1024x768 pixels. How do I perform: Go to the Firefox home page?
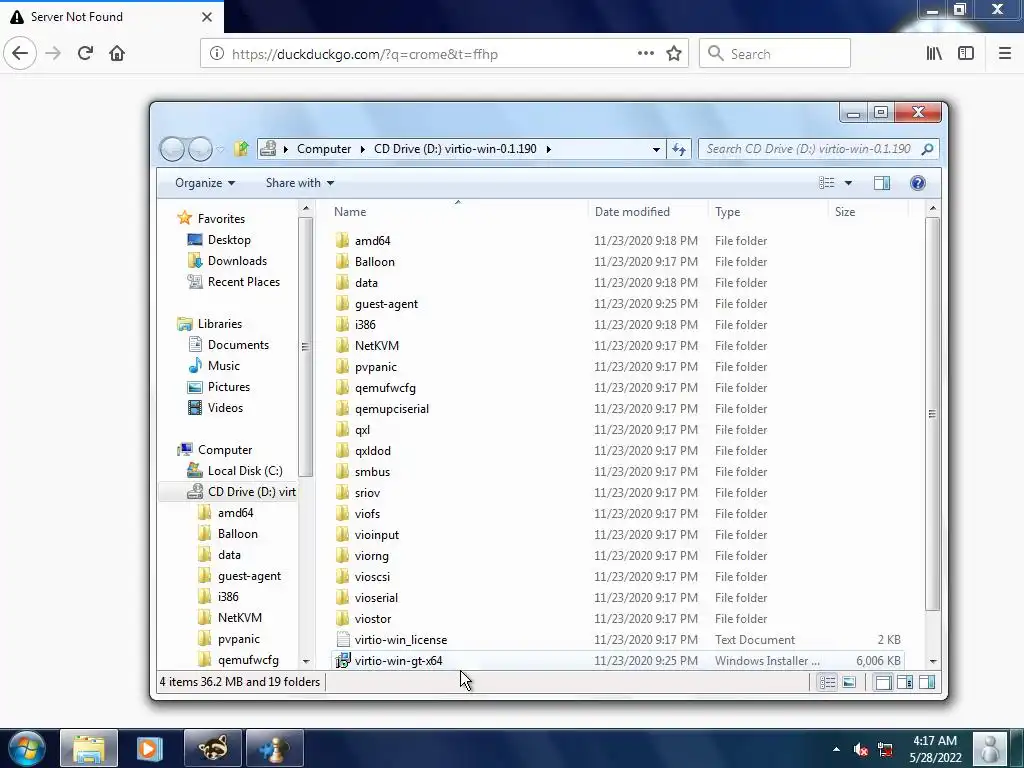[x=117, y=54]
